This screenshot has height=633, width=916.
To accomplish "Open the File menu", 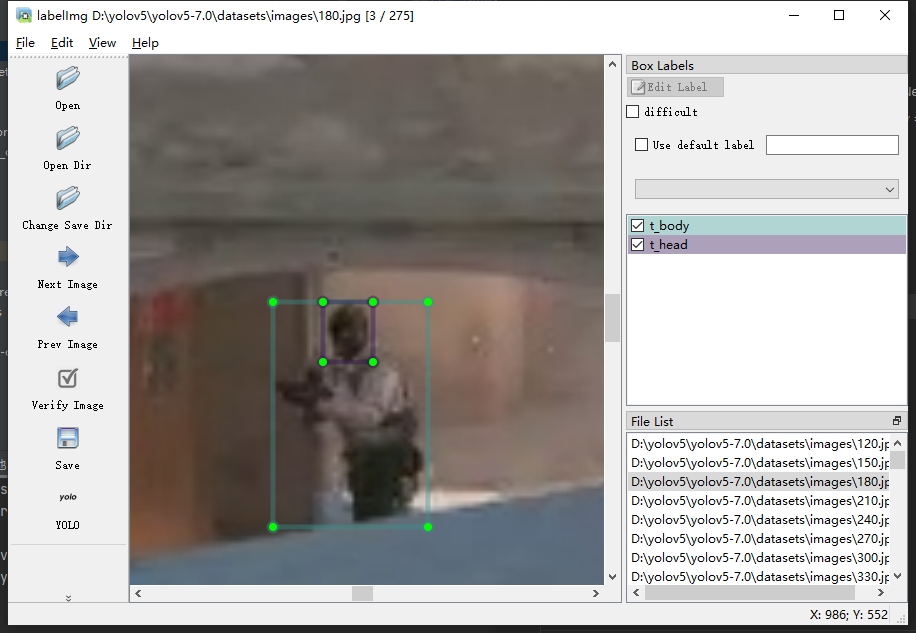I will [x=25, y=43].
